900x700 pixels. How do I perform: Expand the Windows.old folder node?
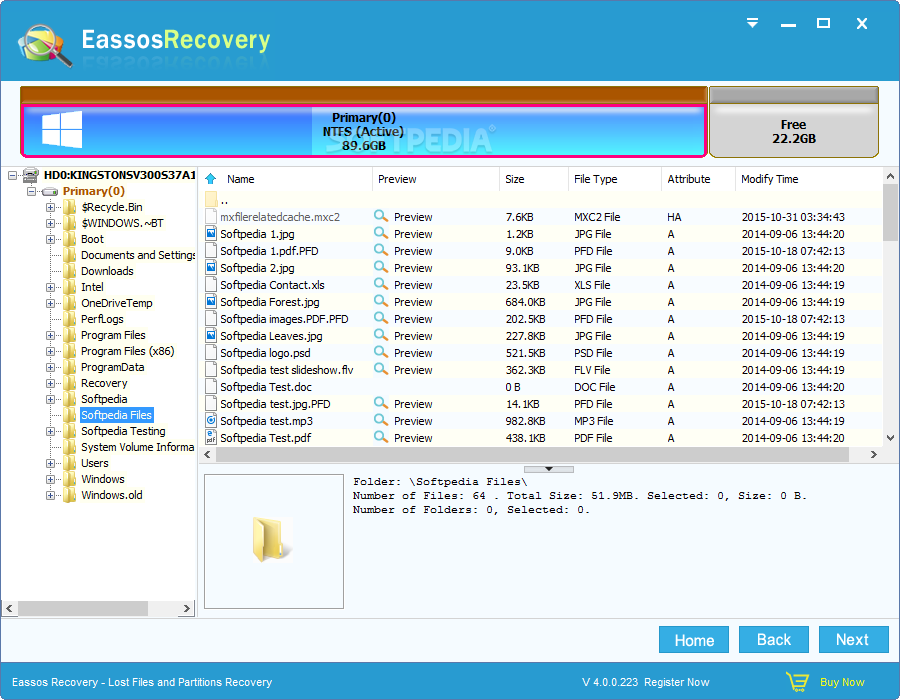coord(51,495)
